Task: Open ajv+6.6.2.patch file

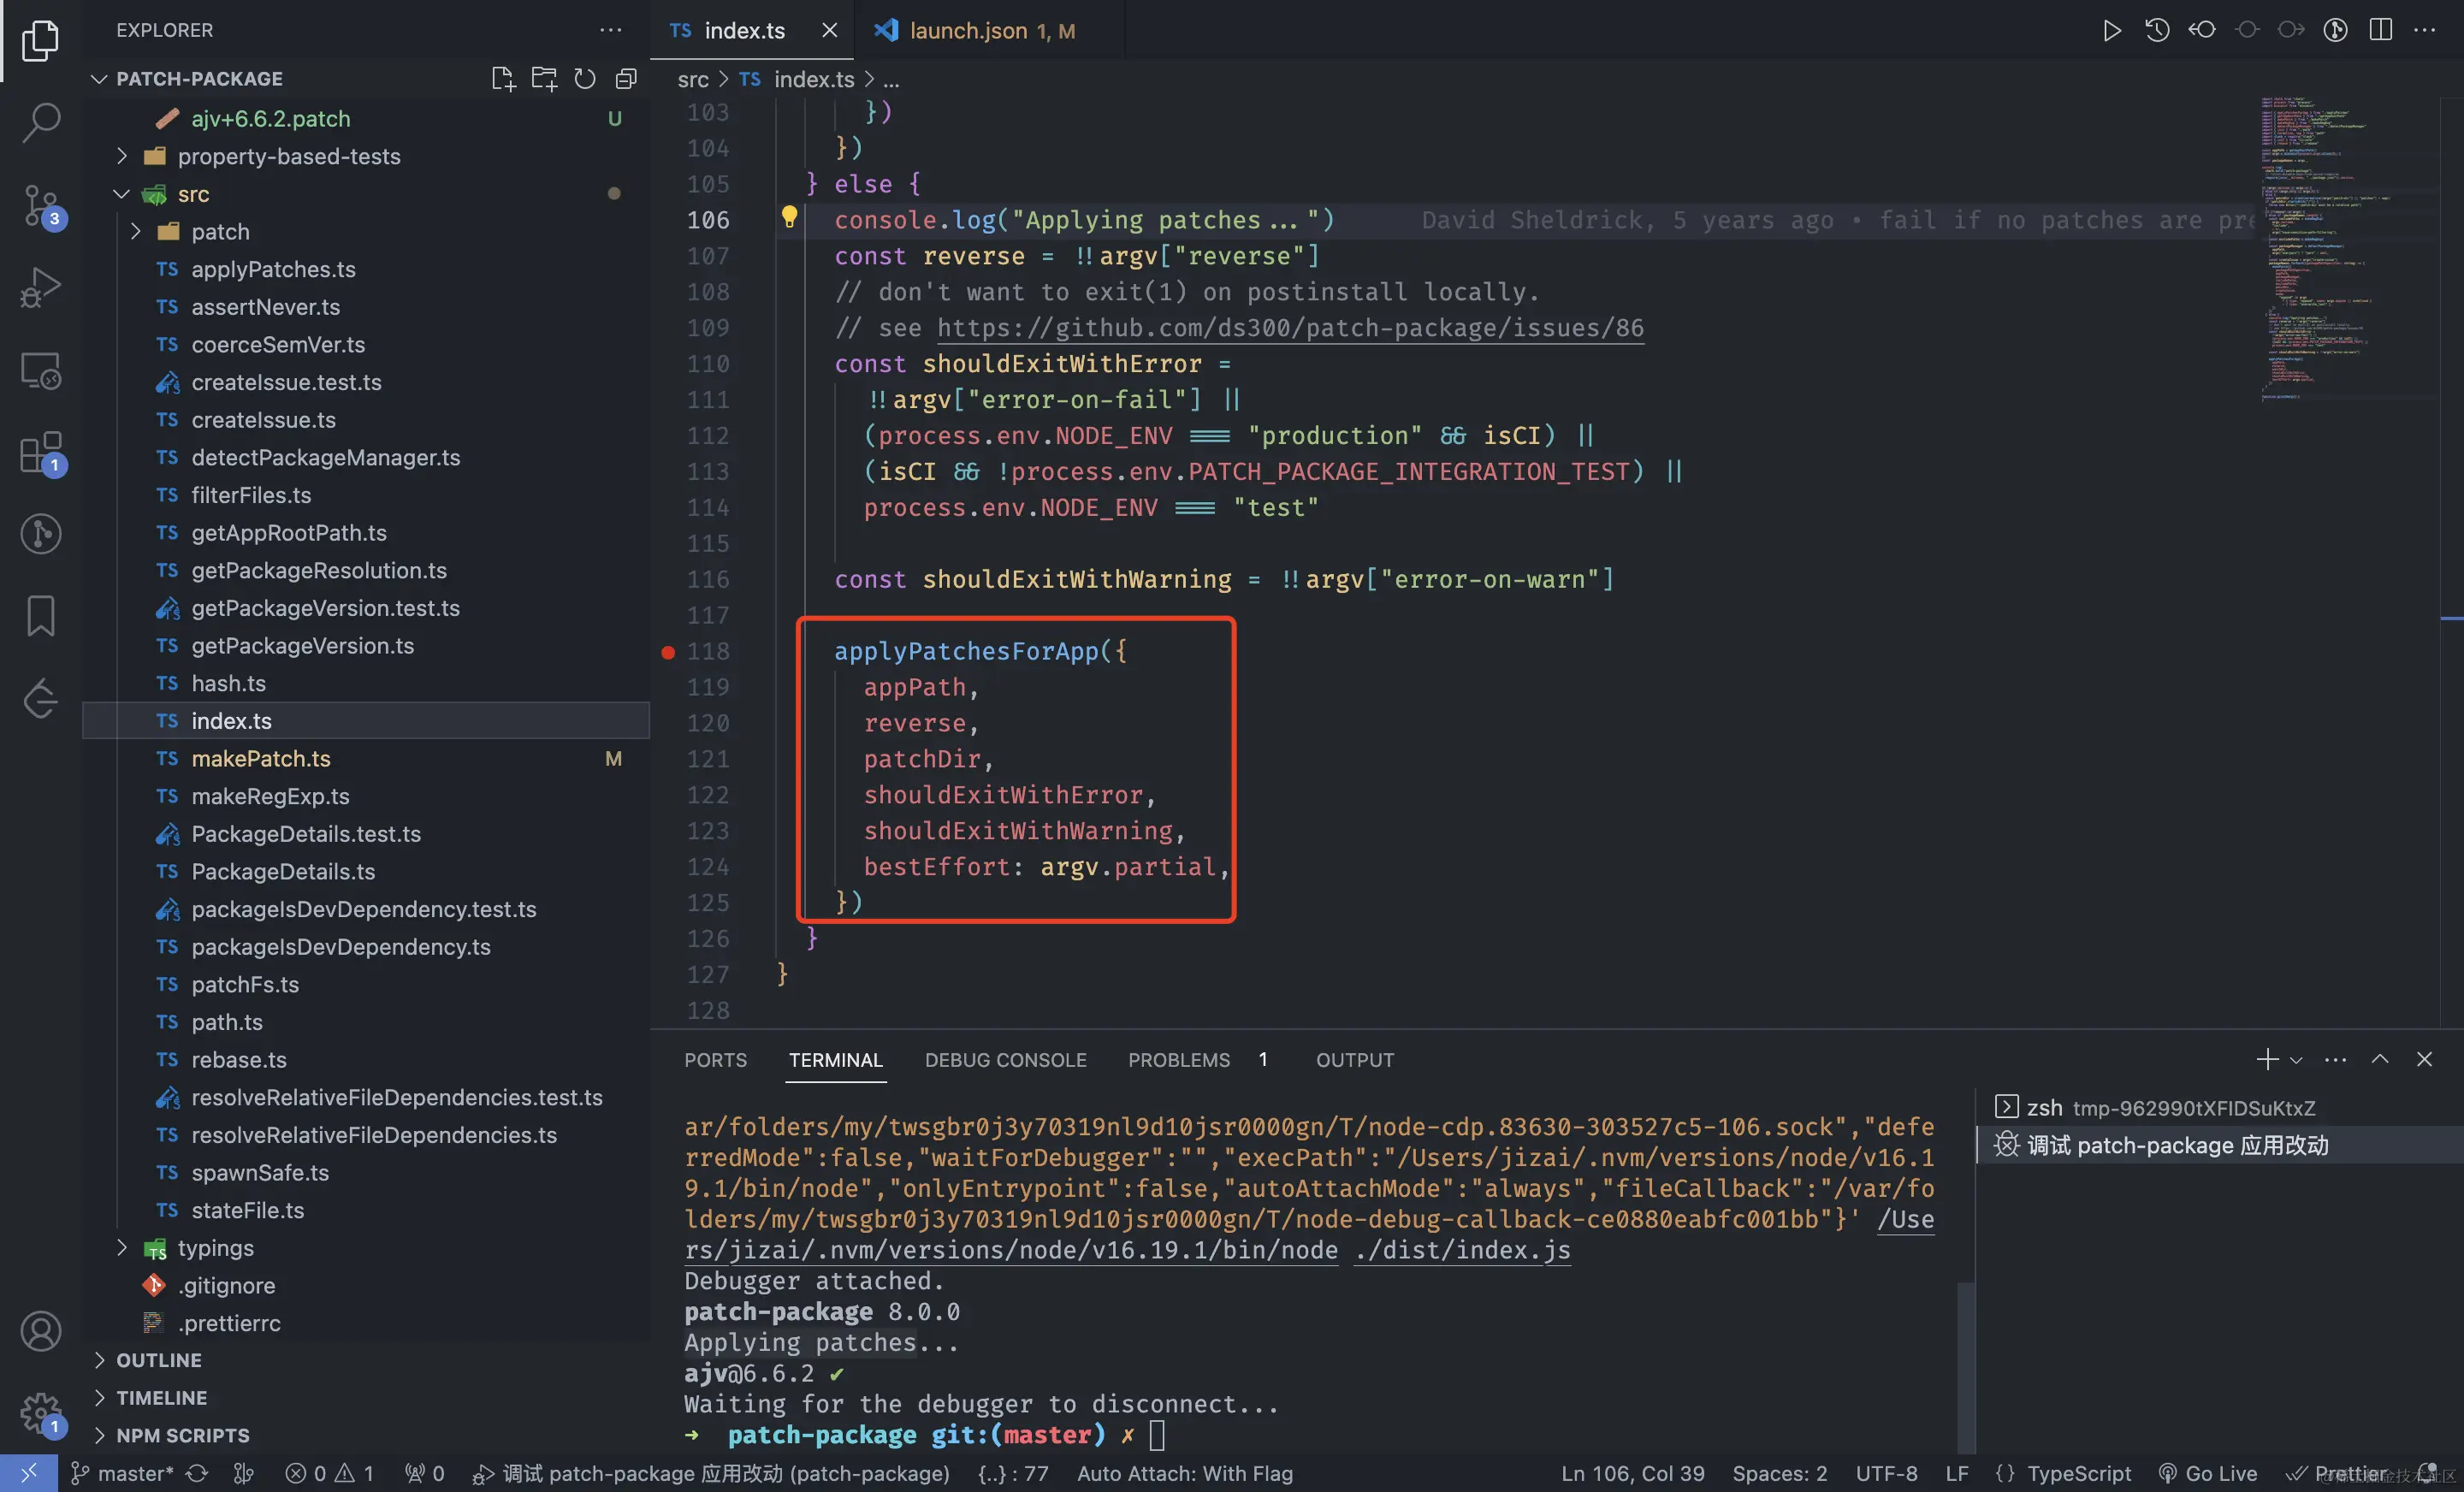Action: pos(365,118)
